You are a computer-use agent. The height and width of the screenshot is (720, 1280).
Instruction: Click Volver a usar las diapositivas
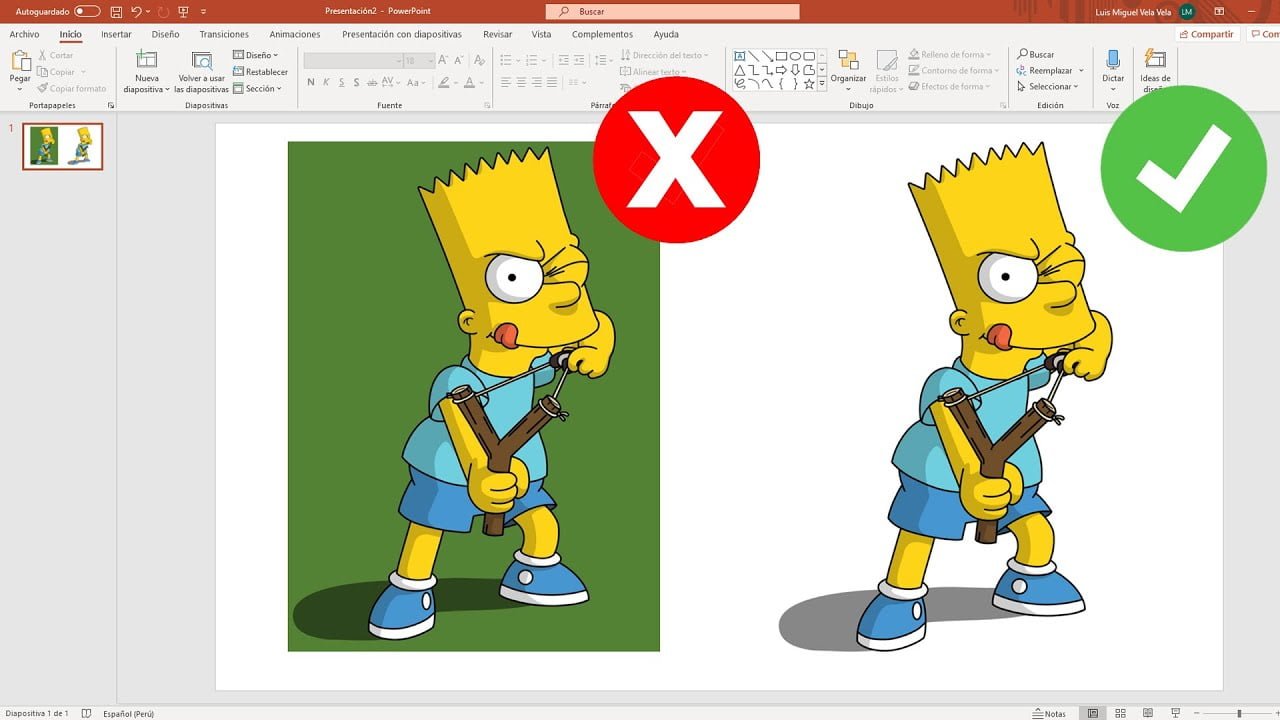click(x=202, y=71)
